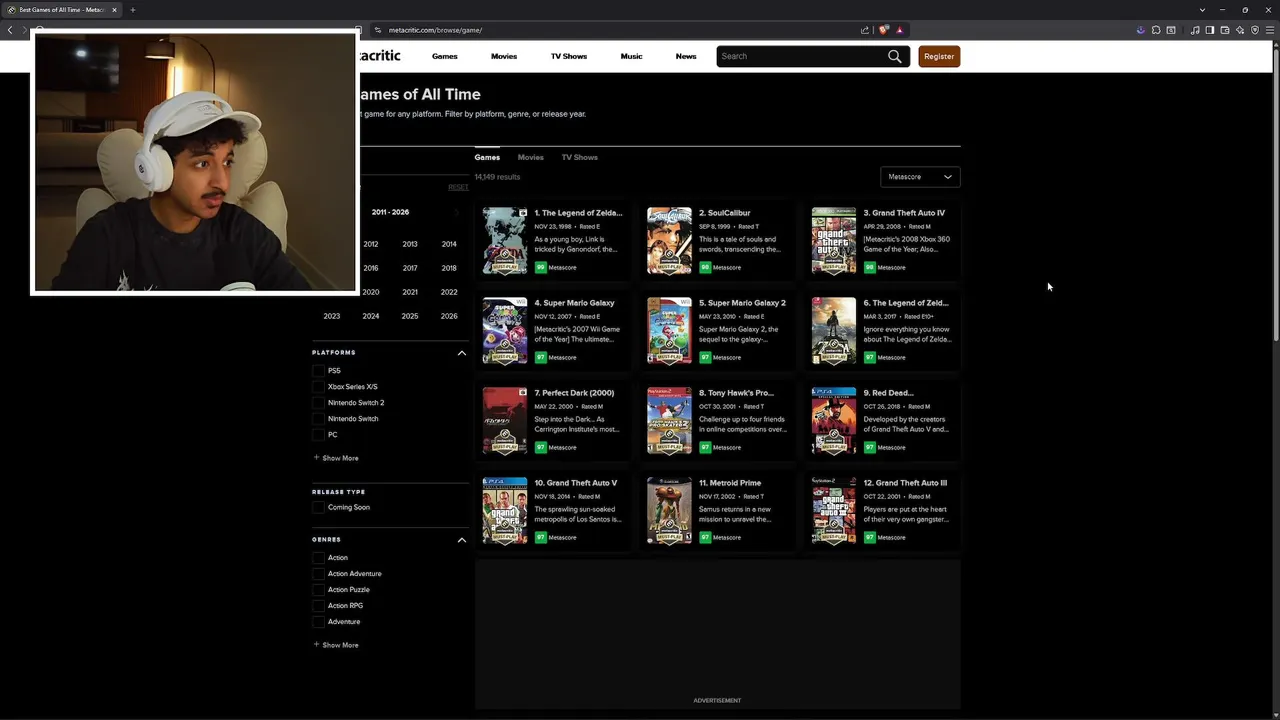The width and height of the screenshot is (1280, 720).
Task: Enable the Coming Soon release type checkbox
Action: point(318,507)
